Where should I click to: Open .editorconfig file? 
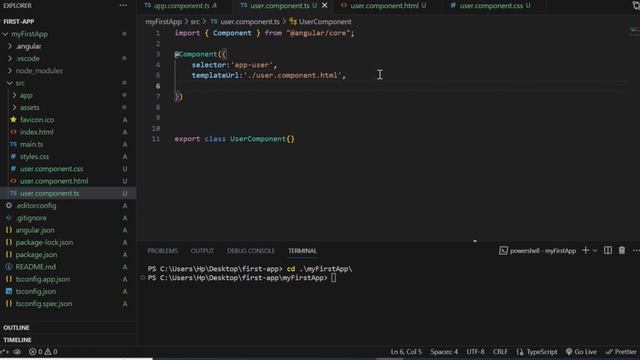36,205
